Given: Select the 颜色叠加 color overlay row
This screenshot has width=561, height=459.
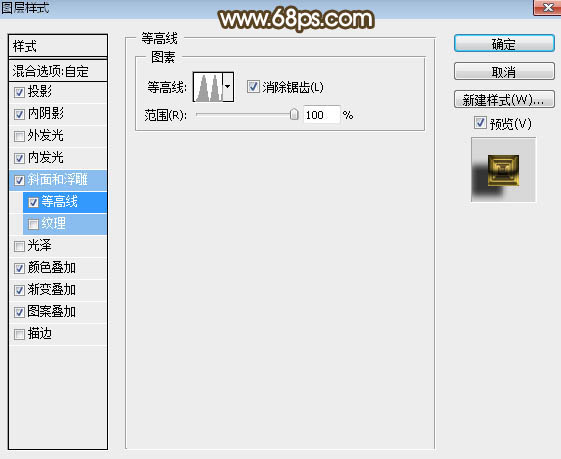Looking at the screenshot, I should tap(58, 268).
